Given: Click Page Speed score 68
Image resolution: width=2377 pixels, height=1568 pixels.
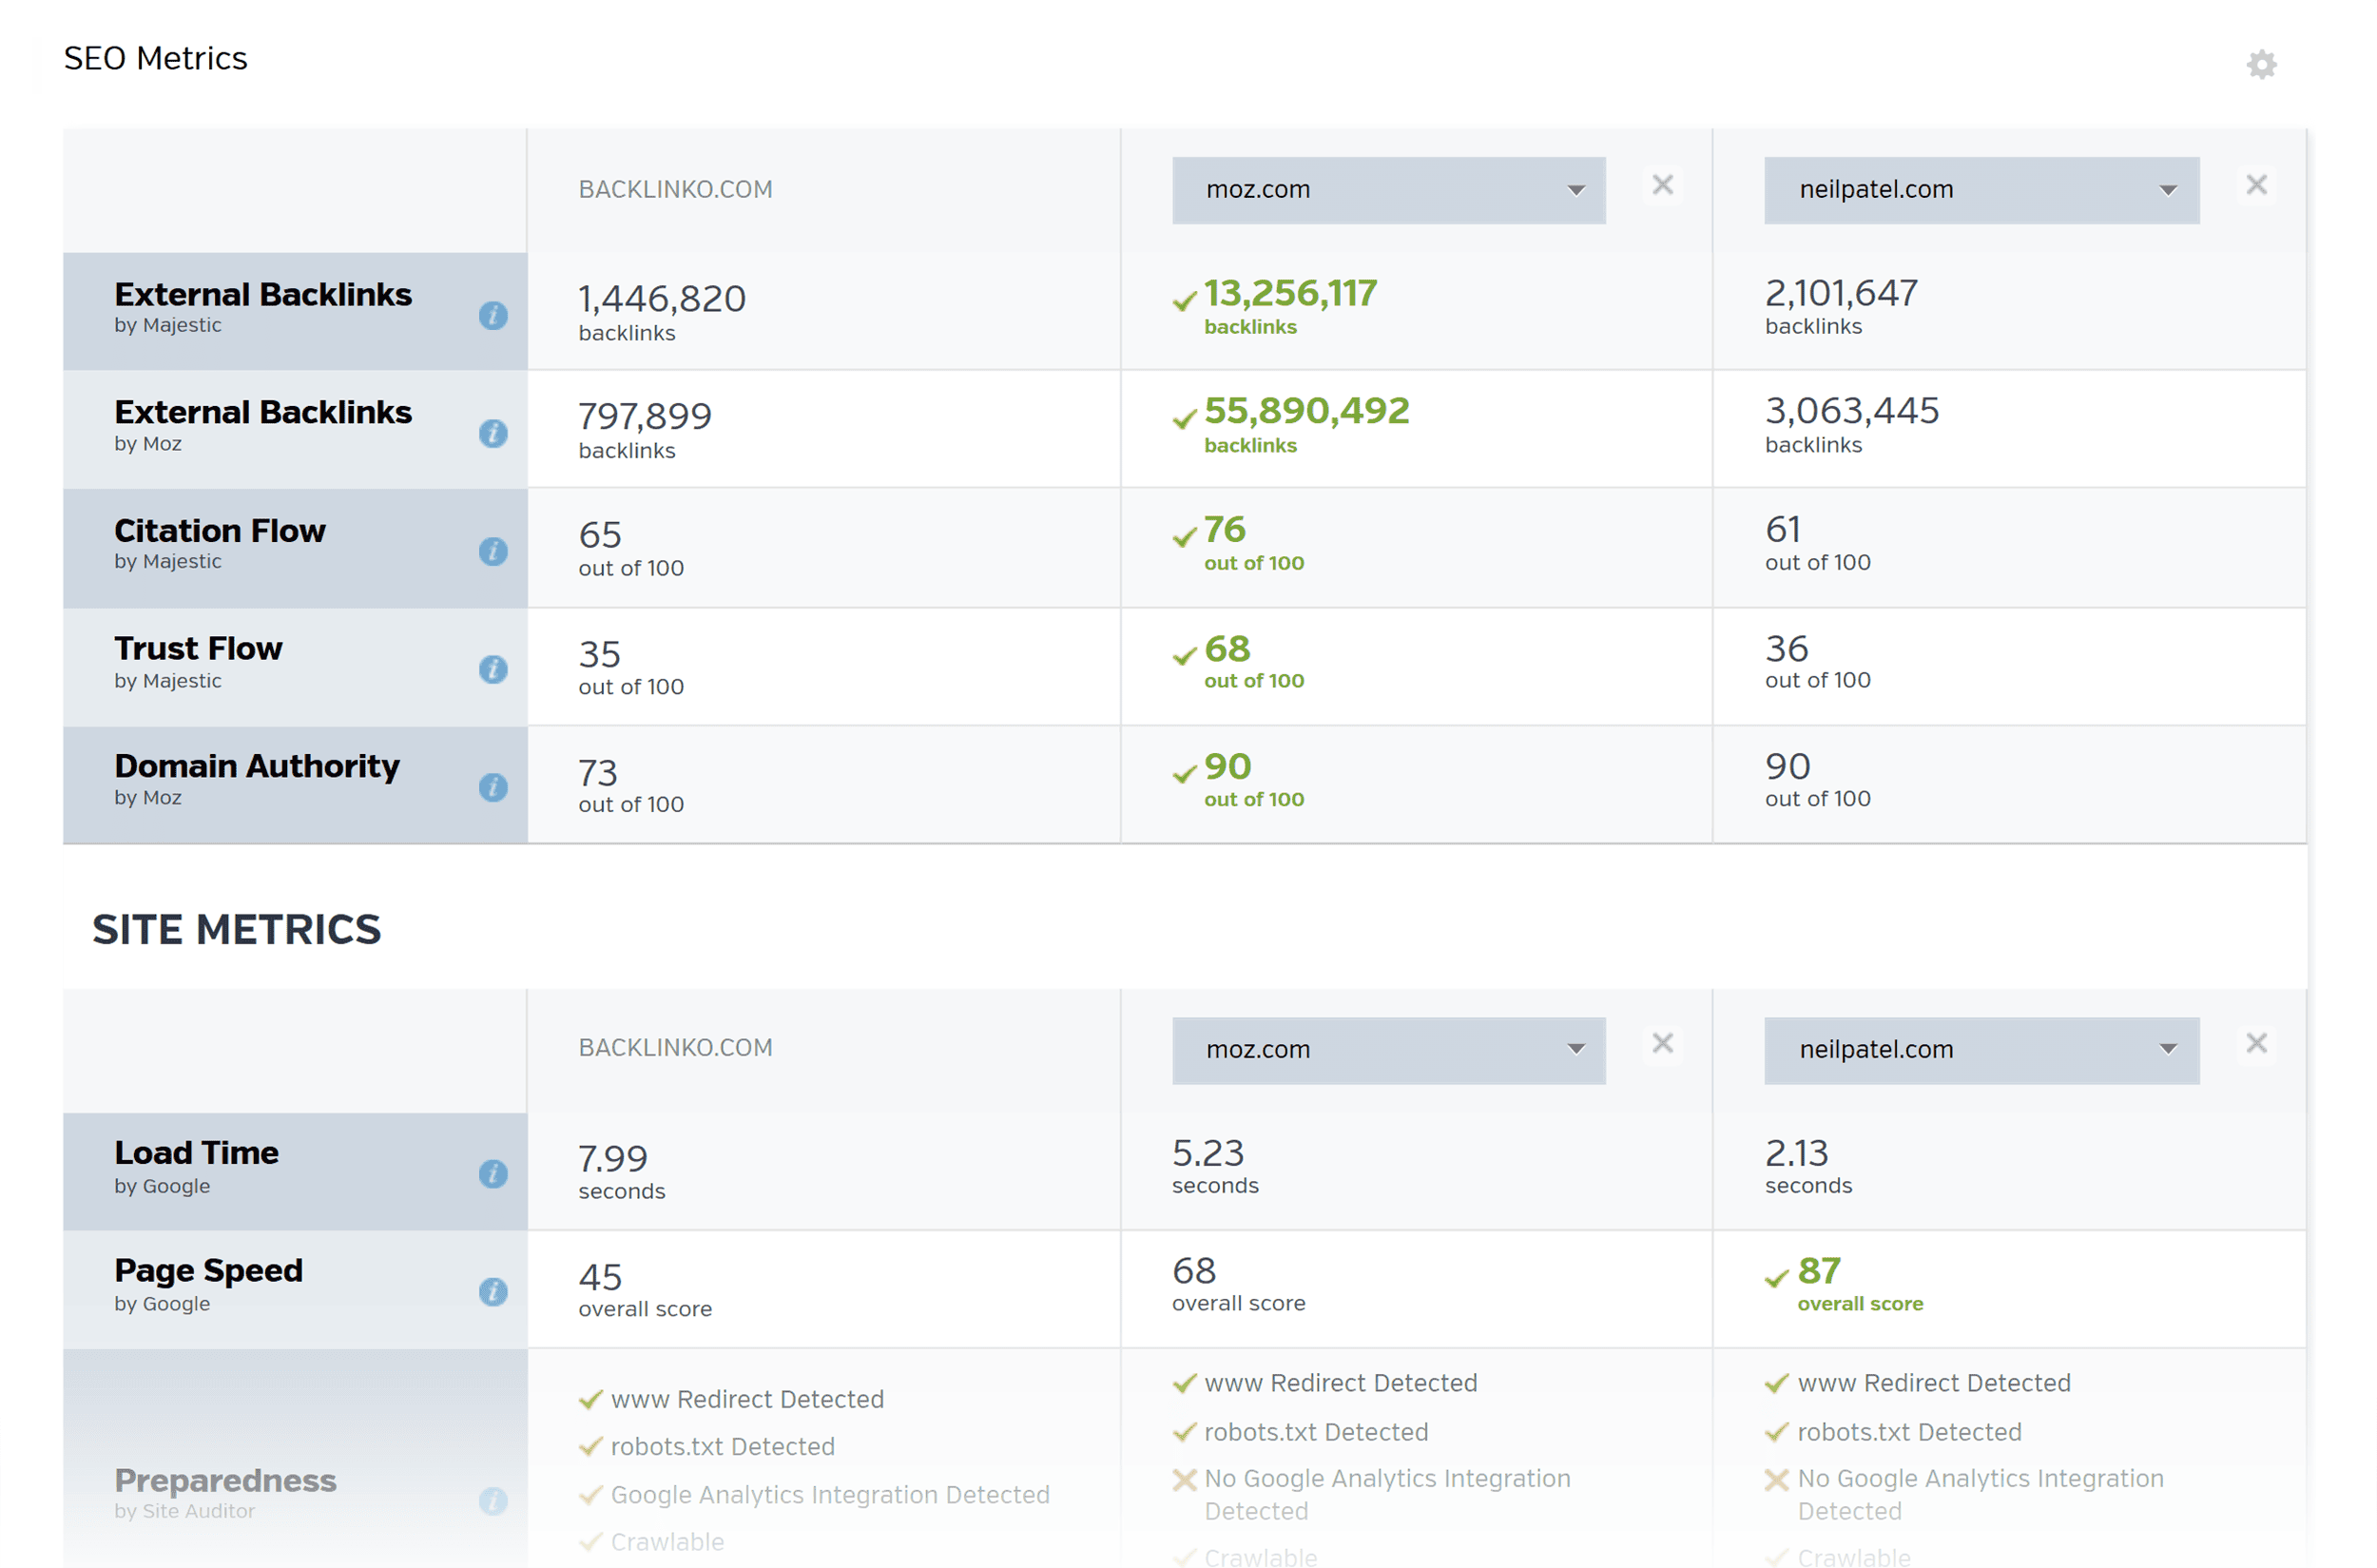Looking at the screenshot, I should 1194,1271.
